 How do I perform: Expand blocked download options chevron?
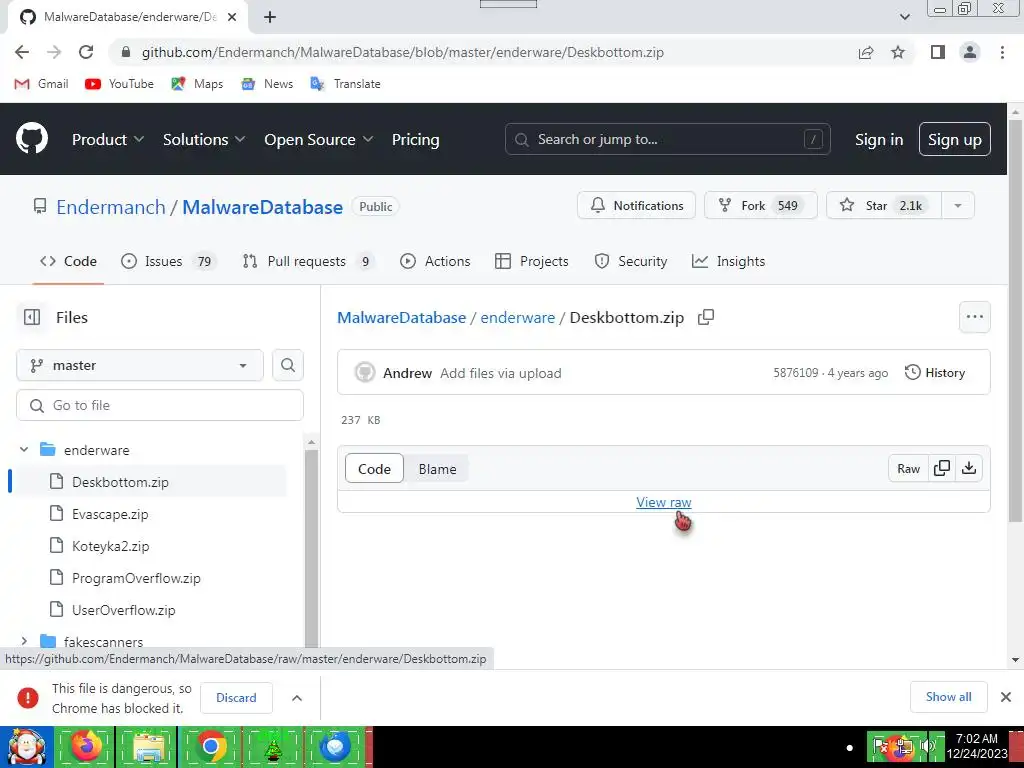296,697
